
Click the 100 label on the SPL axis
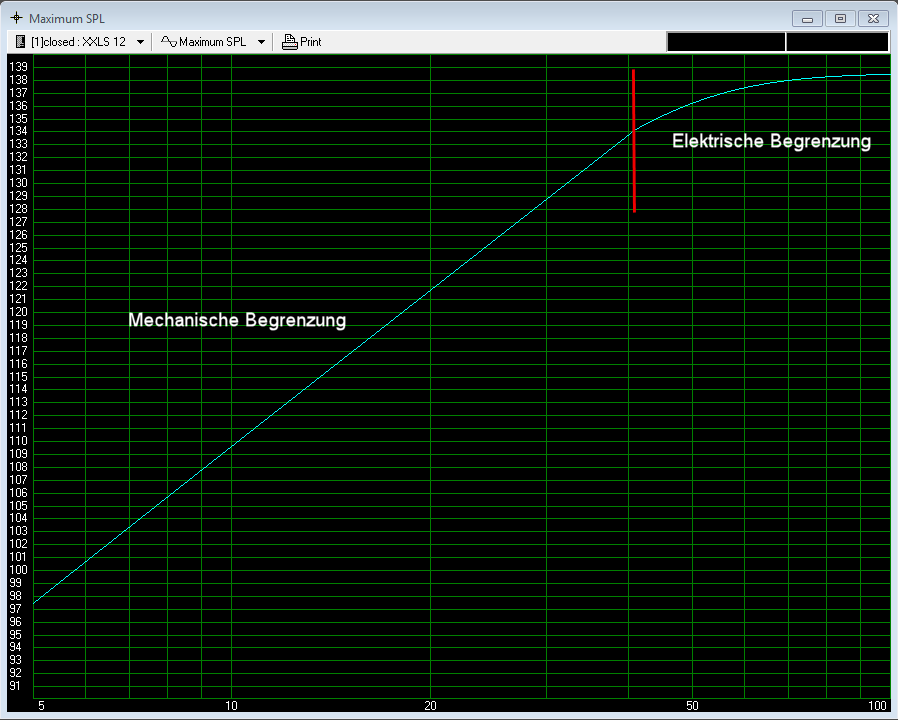click(18, 570)
